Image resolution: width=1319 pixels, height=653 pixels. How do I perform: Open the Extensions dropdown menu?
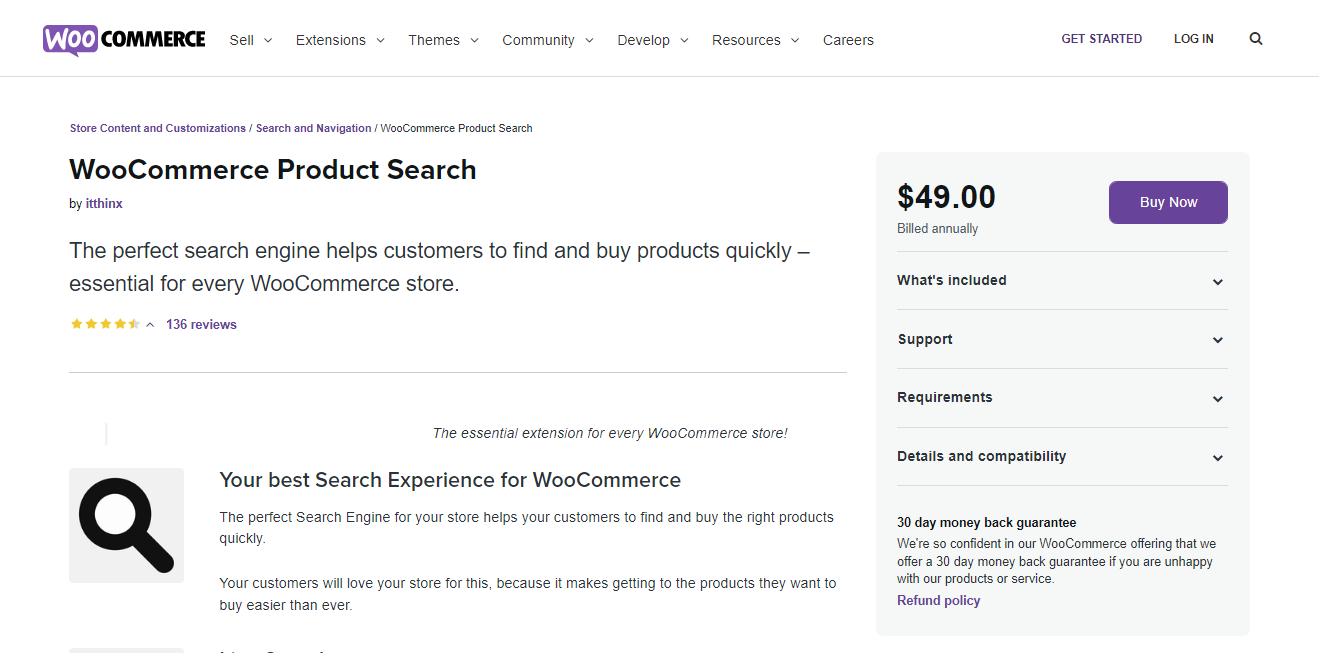click(x=340, y=40)
